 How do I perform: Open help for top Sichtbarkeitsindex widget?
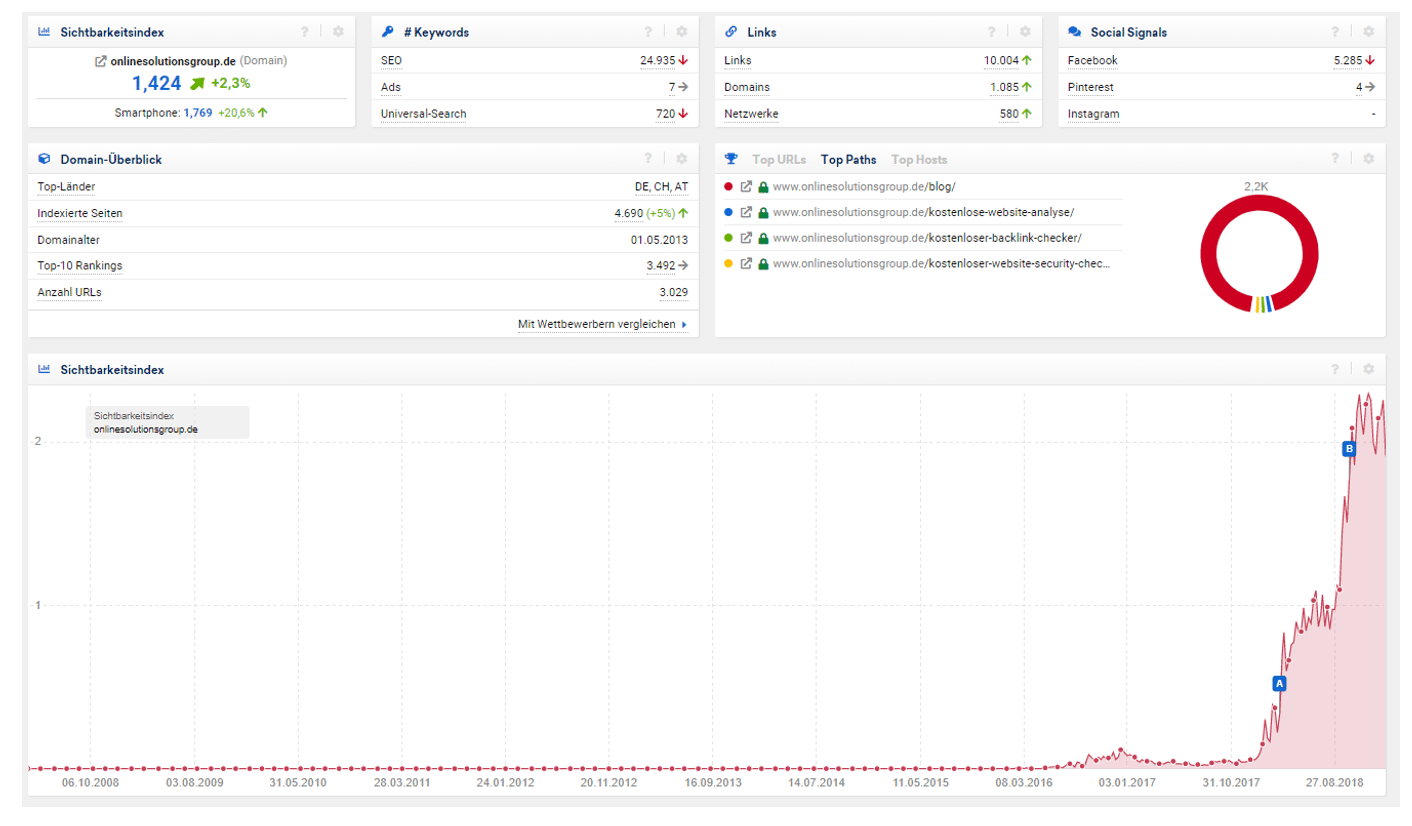pyautogui.click(x=304, y=32)
